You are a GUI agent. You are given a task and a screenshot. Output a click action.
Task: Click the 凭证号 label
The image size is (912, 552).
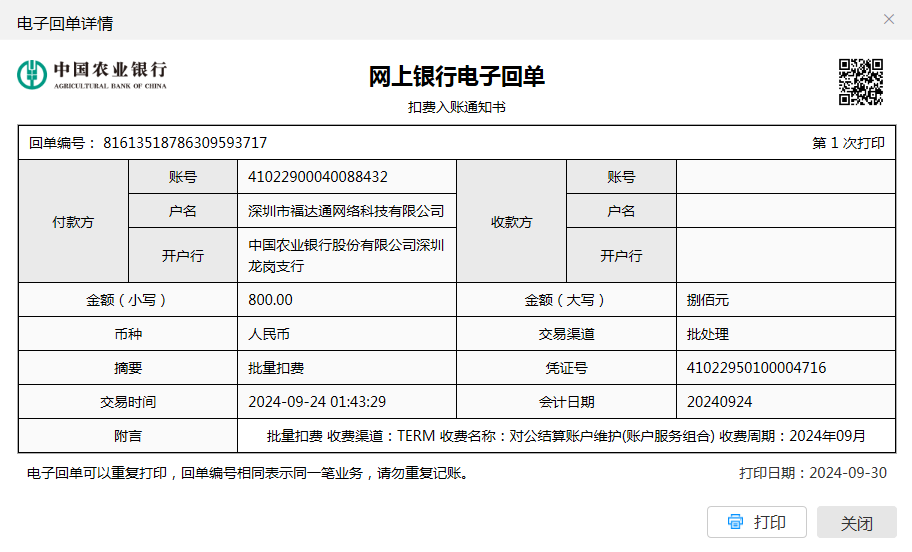coord(567,368)
